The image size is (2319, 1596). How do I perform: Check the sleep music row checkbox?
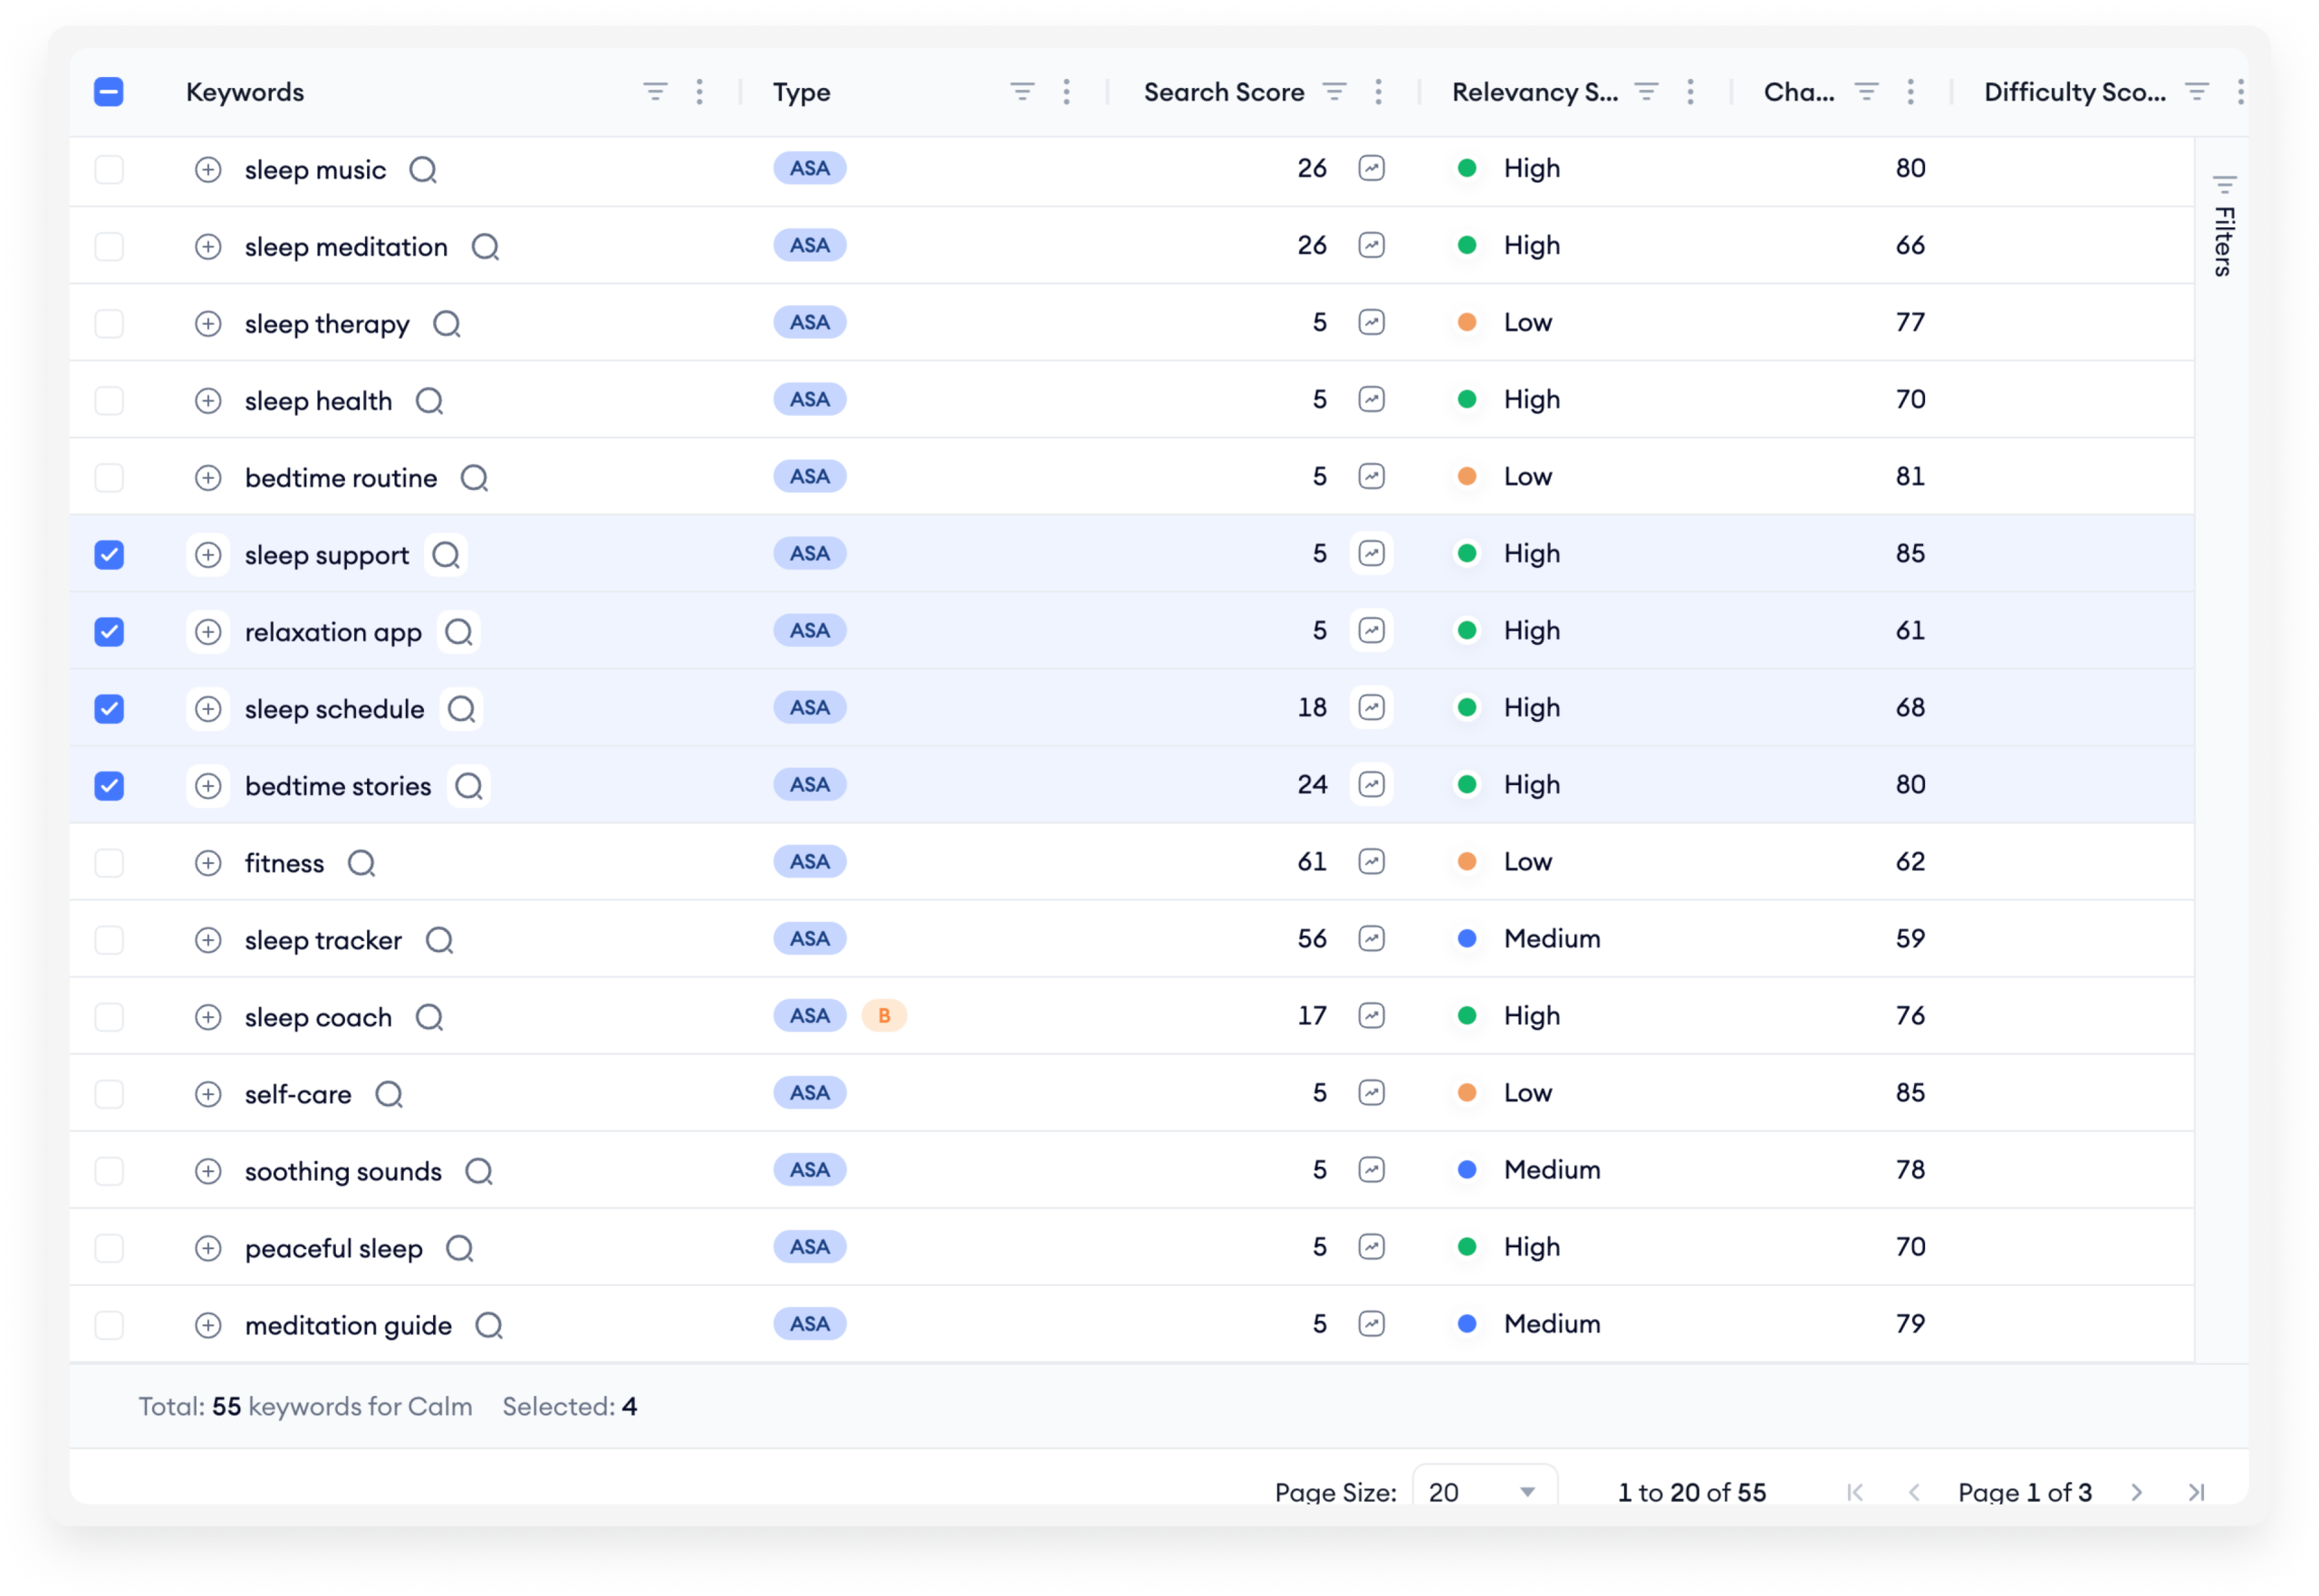[x=109, y=169]
